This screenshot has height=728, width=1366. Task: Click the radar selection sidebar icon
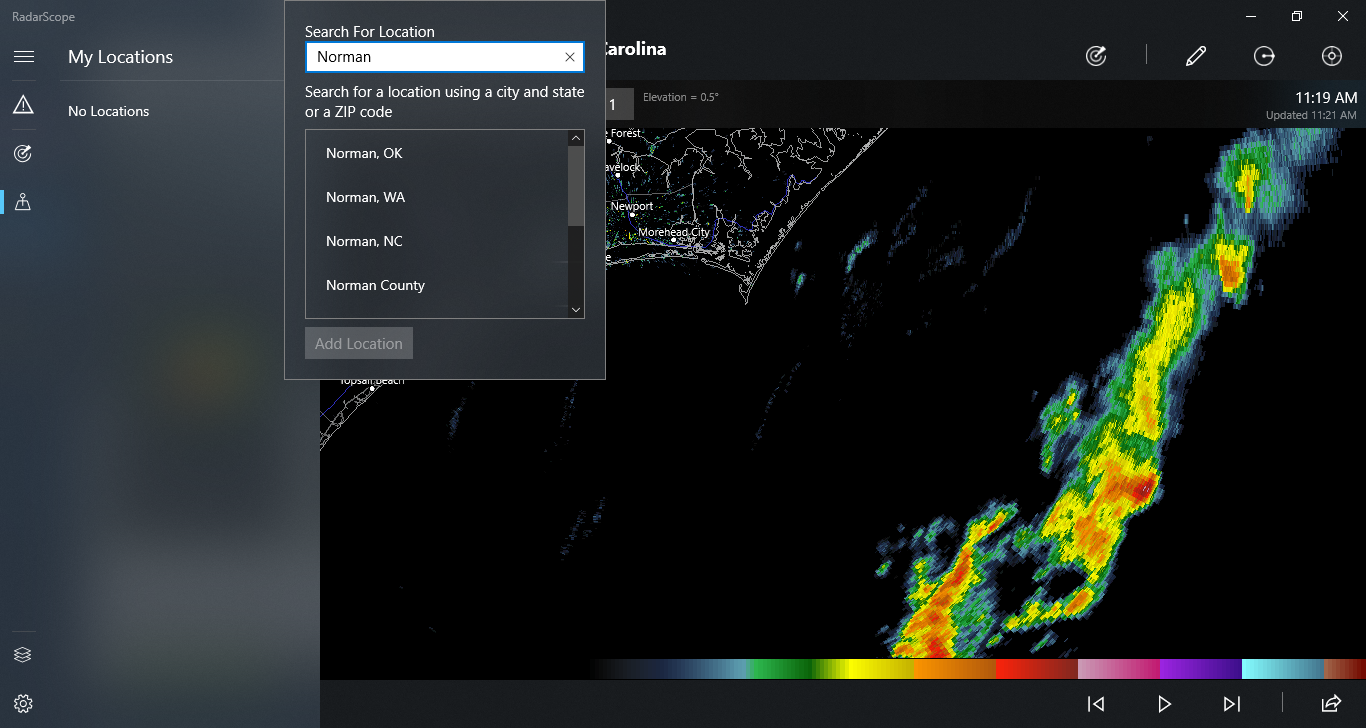click(x=22, y=152)
